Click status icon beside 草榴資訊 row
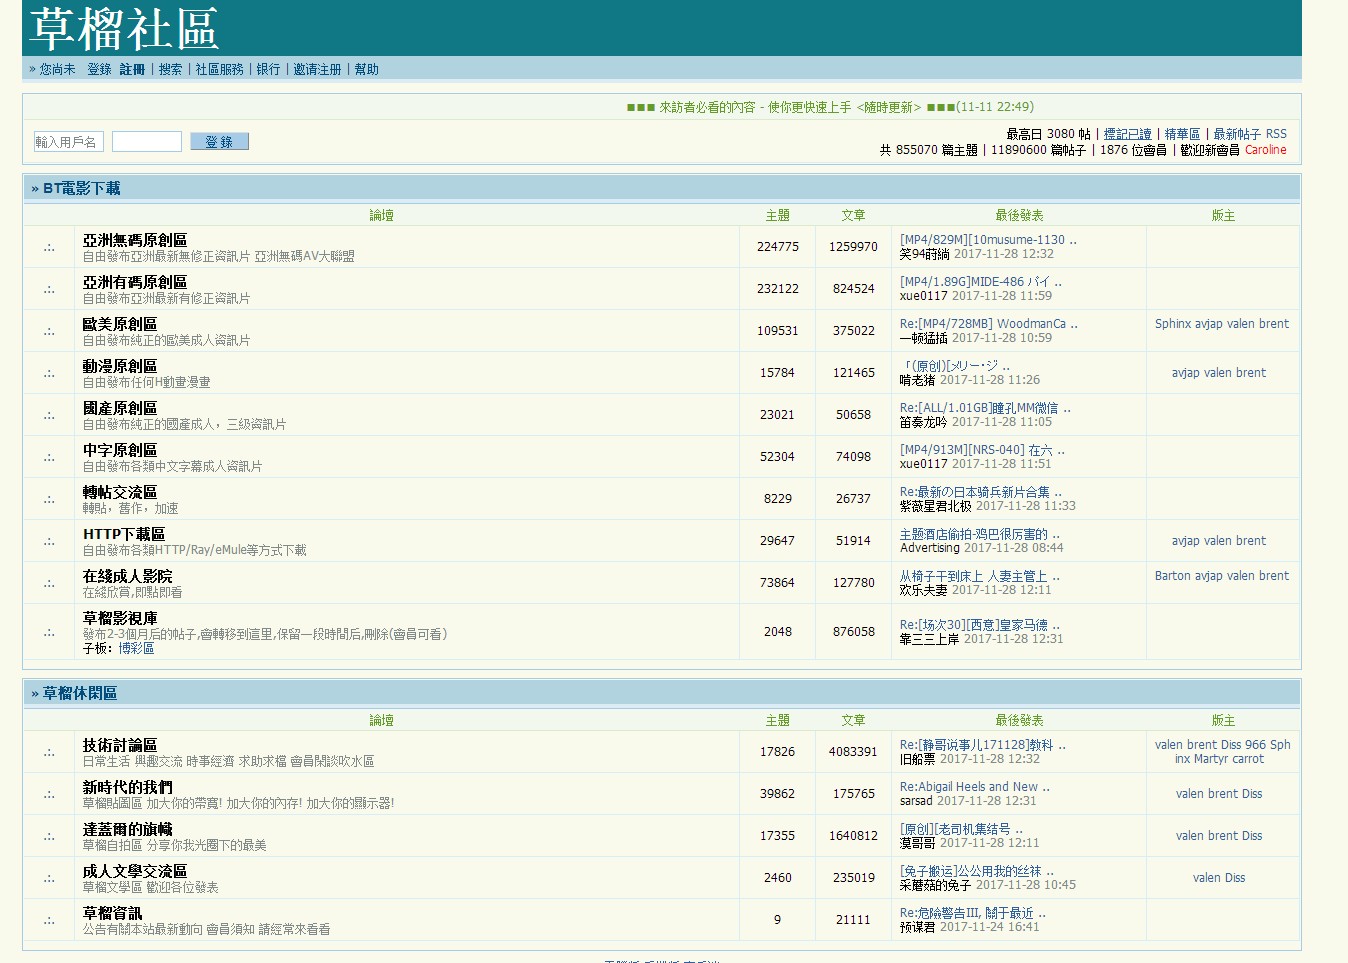 click(x=49, y=920)
